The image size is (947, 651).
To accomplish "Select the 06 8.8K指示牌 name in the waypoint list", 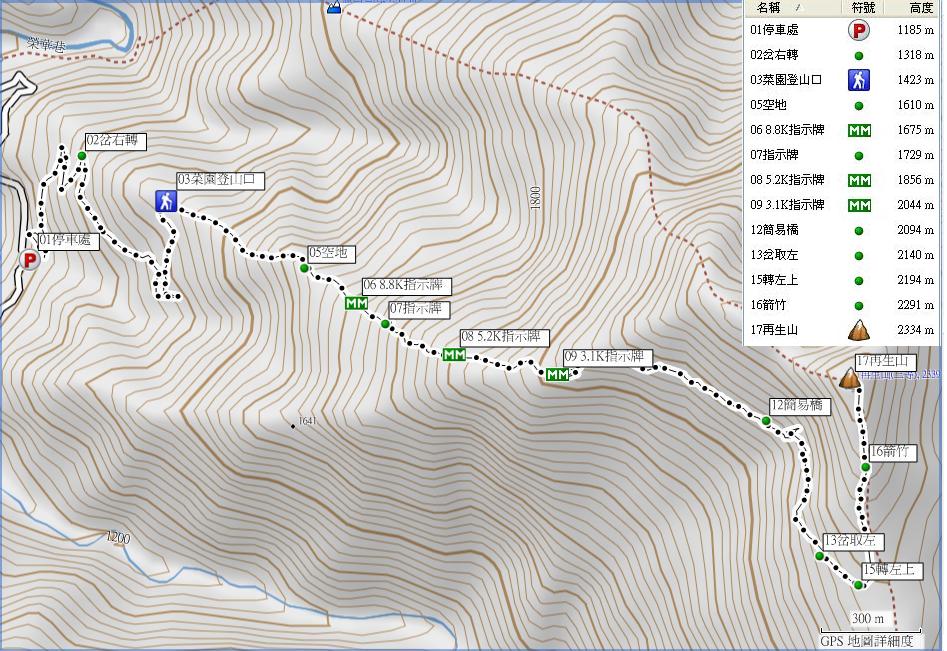I will (788, 130).
